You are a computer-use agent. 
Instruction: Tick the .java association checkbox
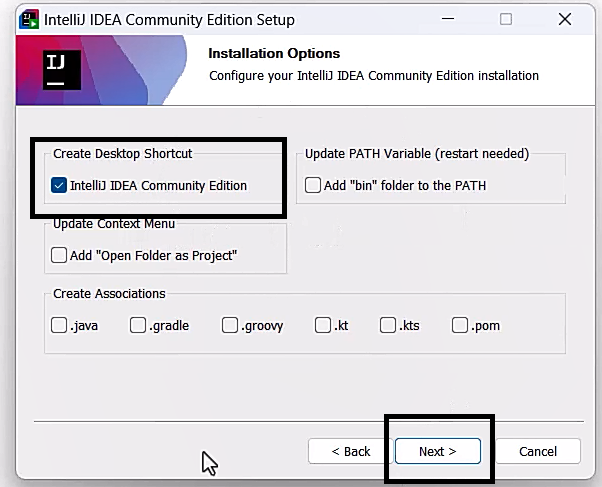coord(59,325)
